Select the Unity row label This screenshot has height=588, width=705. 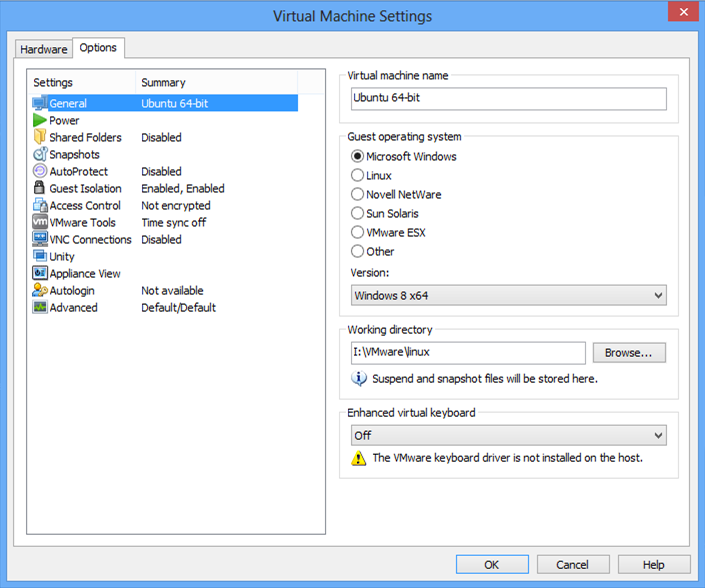point(62,257)
